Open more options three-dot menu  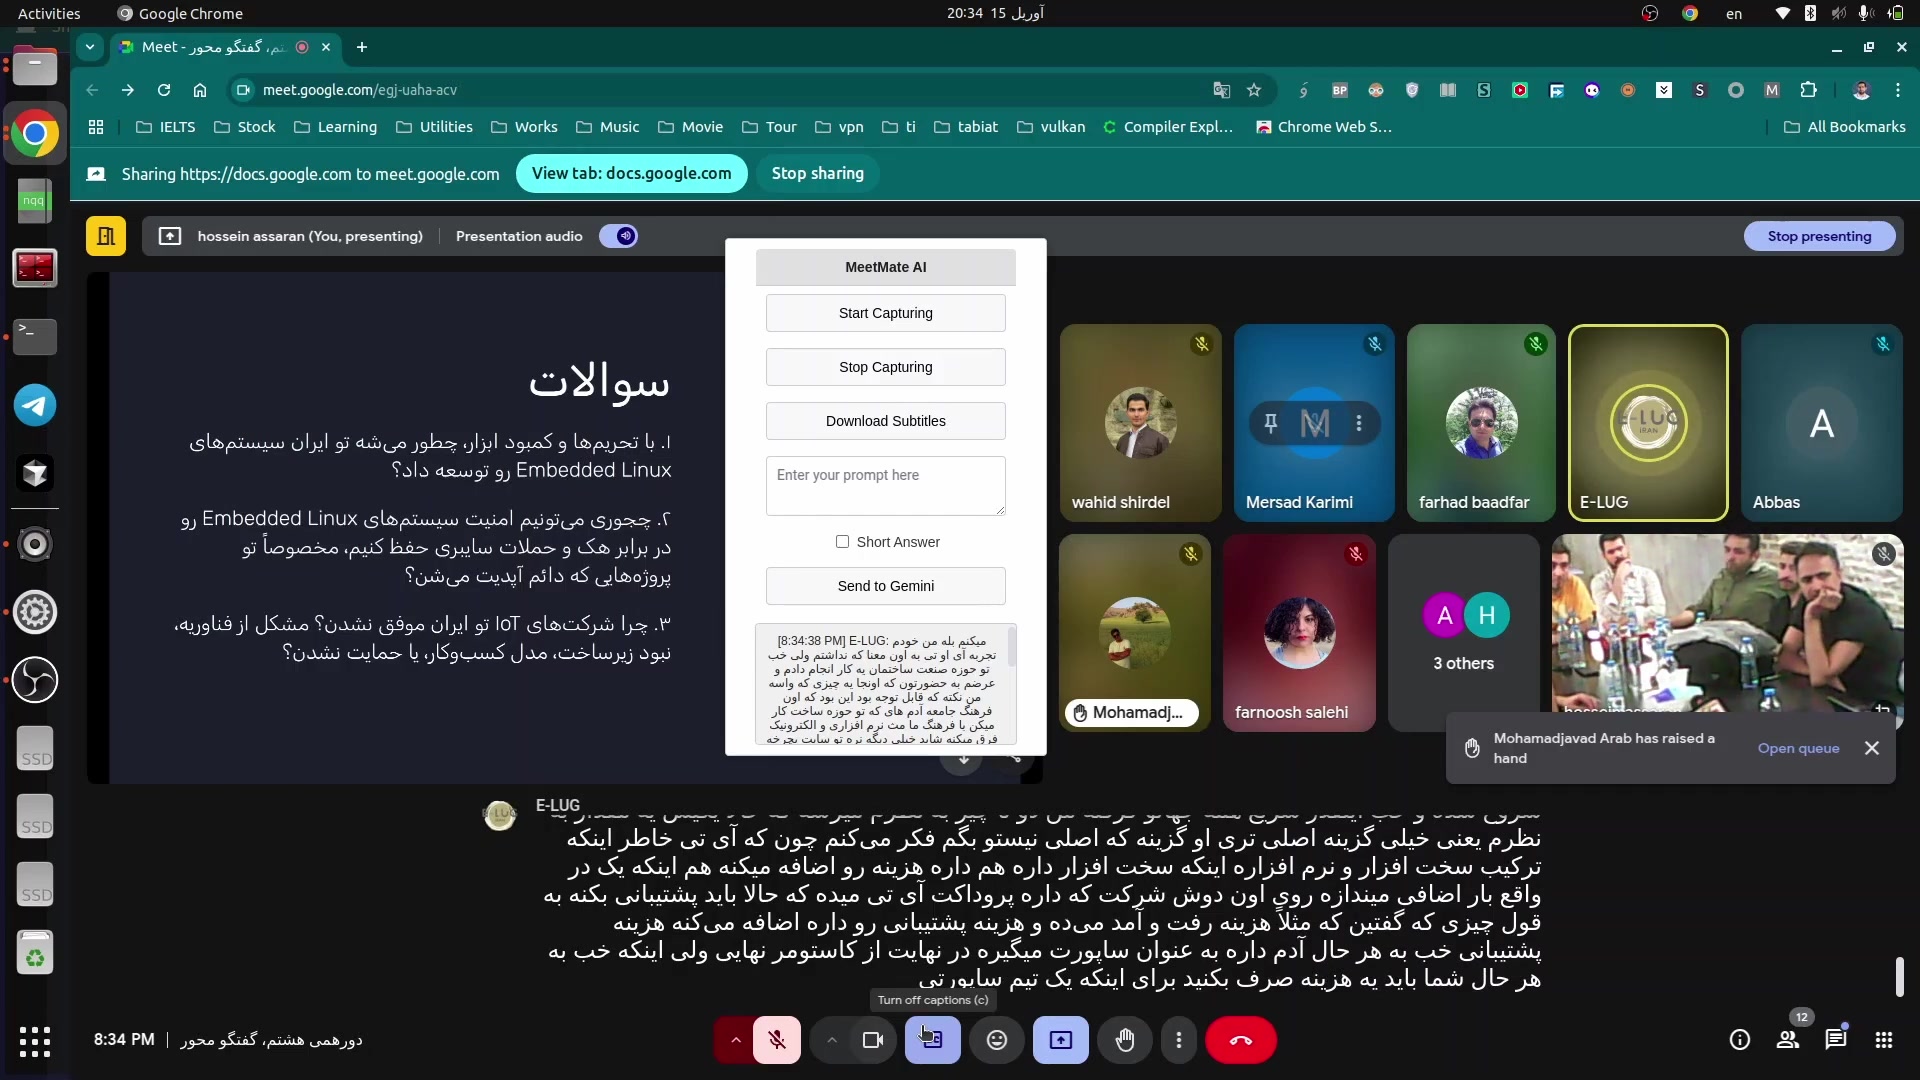[x=1179, y=1040]
